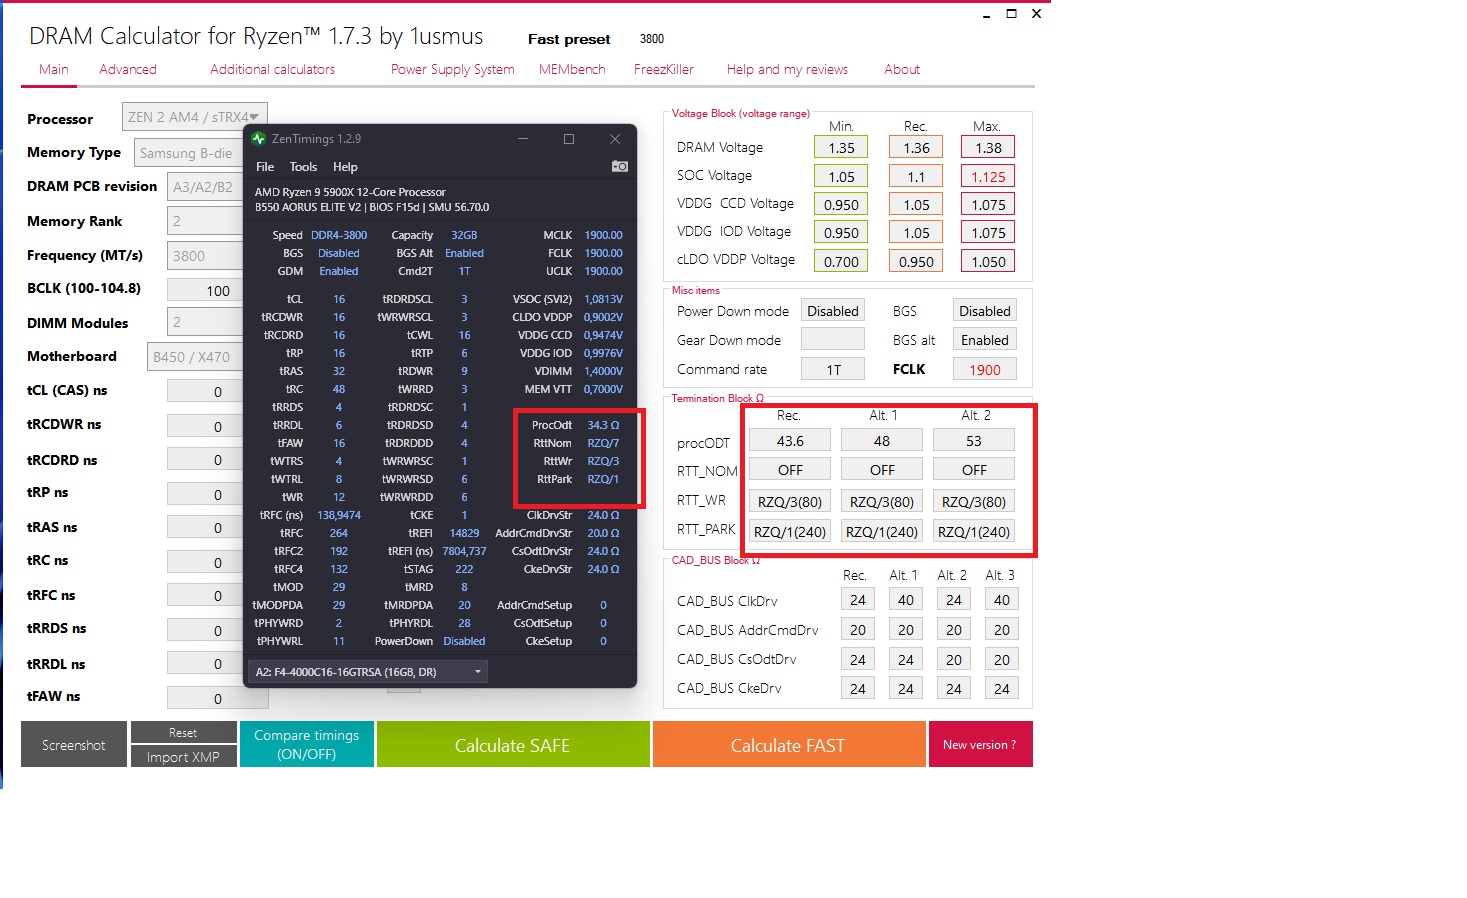Click the Screenshot button
Image resolution: width=1467 pixels, height=898 pixels.
click(x=74, y=745)
